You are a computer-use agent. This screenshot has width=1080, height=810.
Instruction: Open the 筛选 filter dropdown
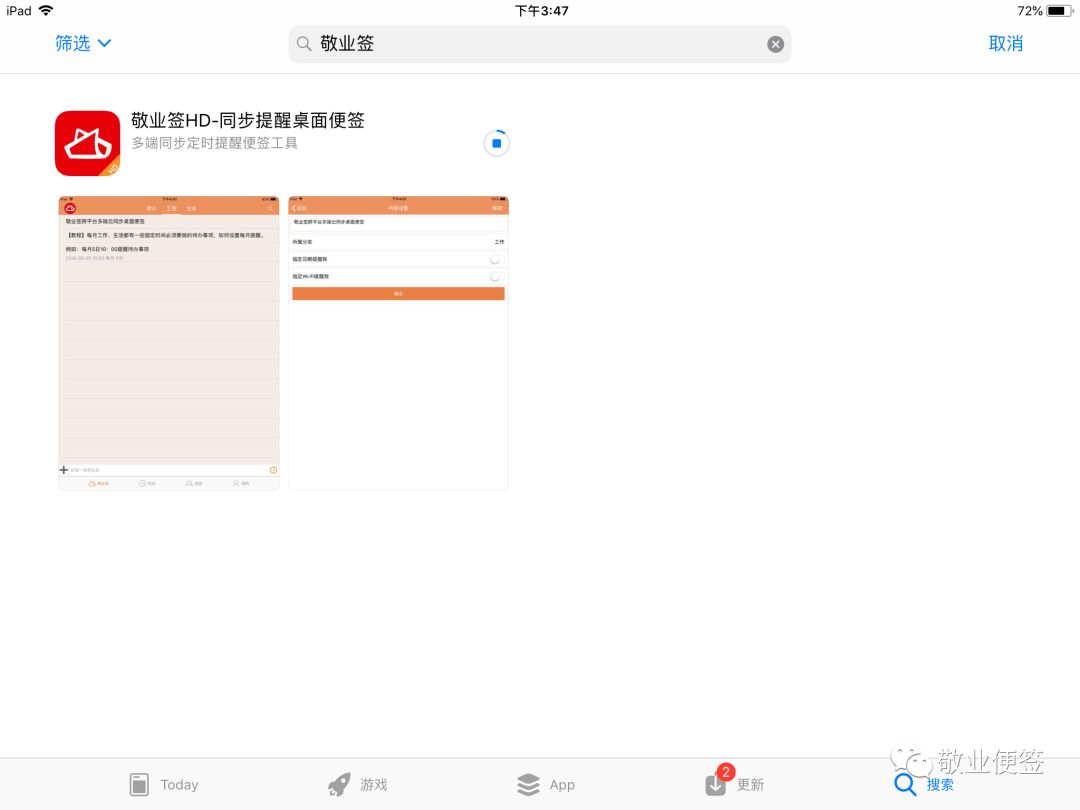(83, 43)
